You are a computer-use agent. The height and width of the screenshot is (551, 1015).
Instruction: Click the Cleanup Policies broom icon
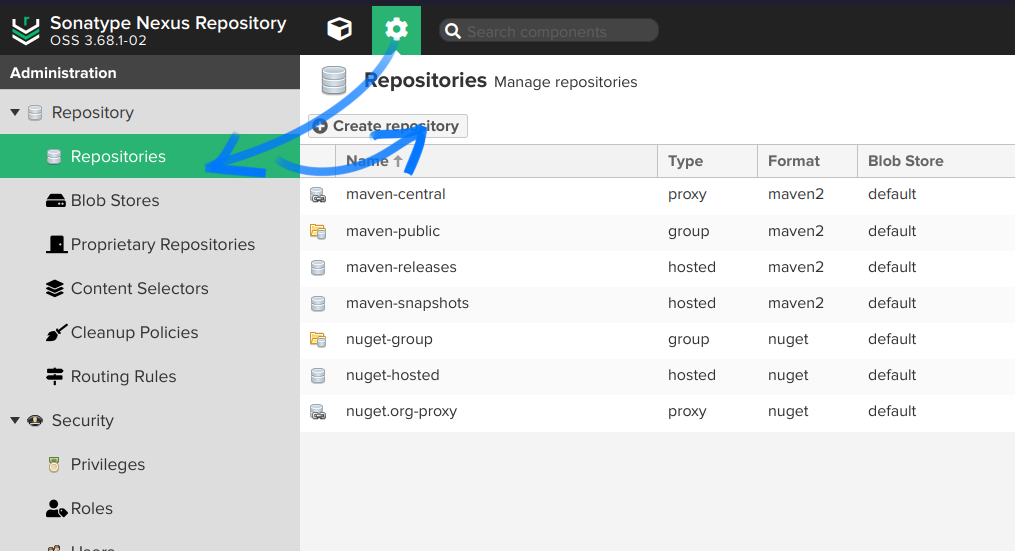[56, 333]
